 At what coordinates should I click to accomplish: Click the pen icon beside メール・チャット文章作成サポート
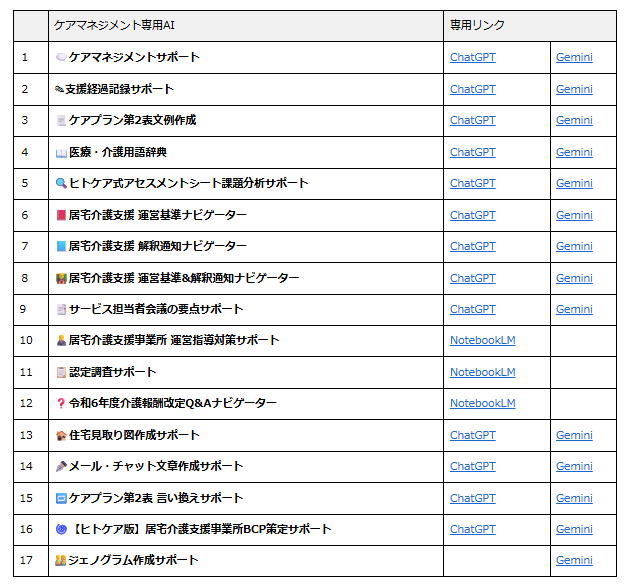[61, 466]
